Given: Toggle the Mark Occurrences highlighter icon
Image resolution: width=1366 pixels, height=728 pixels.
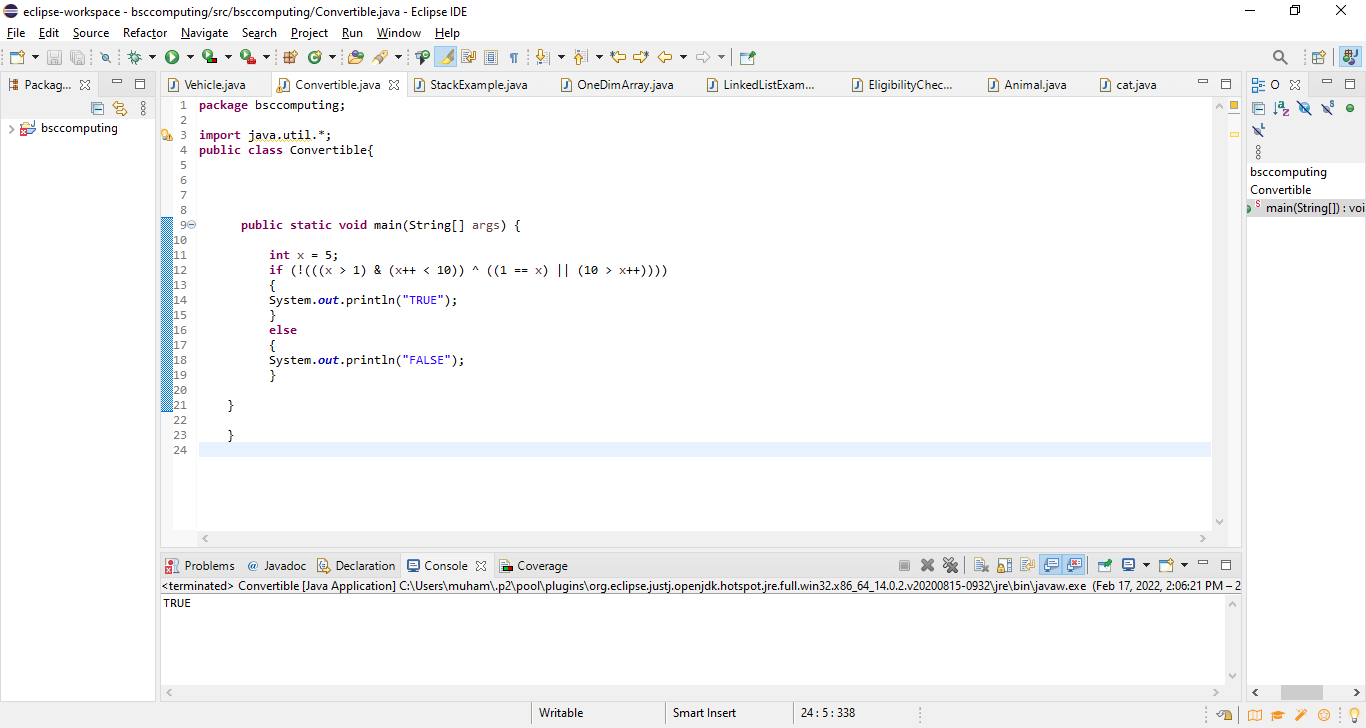Looking at the screenshot, I should pos(445,57).
